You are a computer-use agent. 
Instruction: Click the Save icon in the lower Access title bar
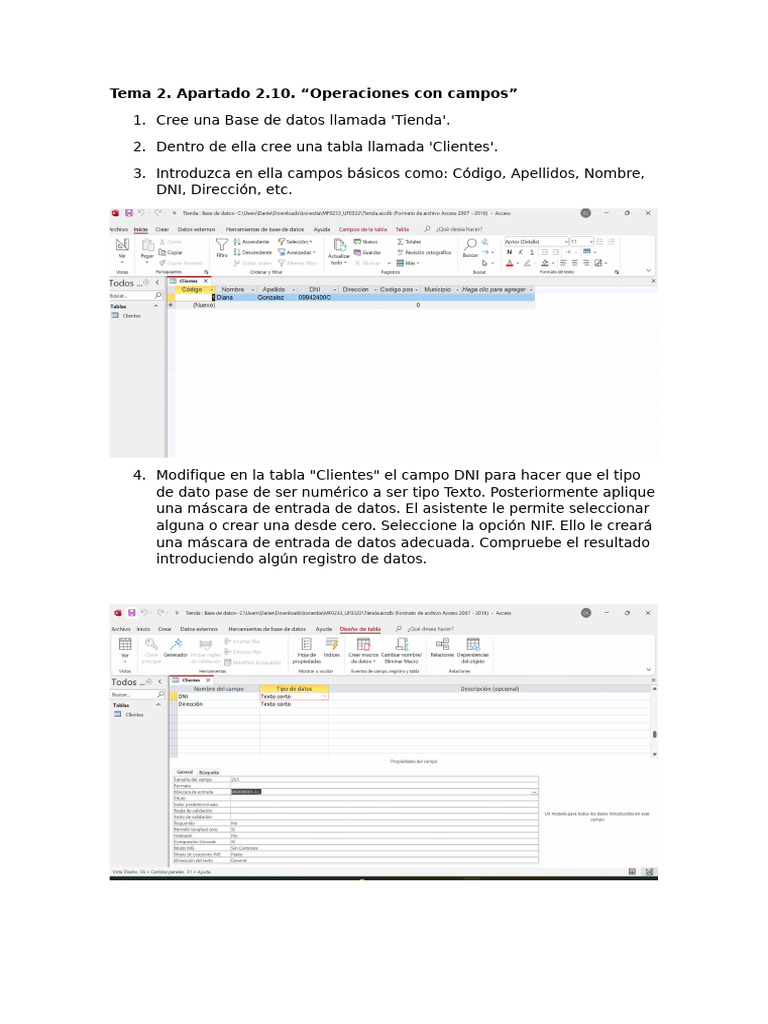(x=131, y=613)
